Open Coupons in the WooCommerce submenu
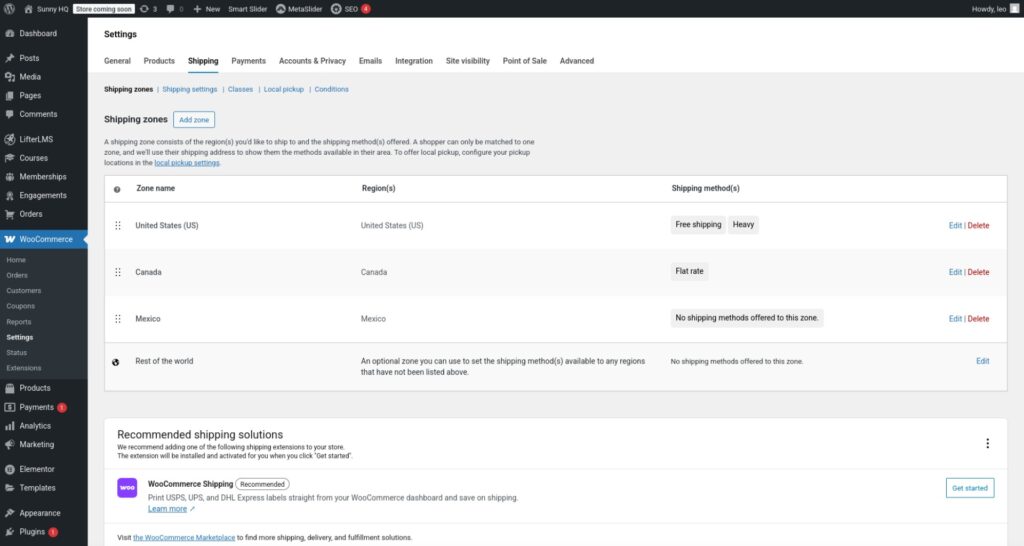 tap(20, 306)
